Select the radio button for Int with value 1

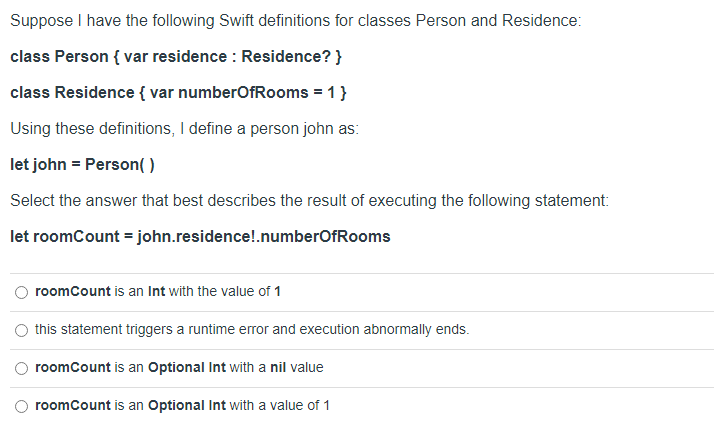click(21, 292)
